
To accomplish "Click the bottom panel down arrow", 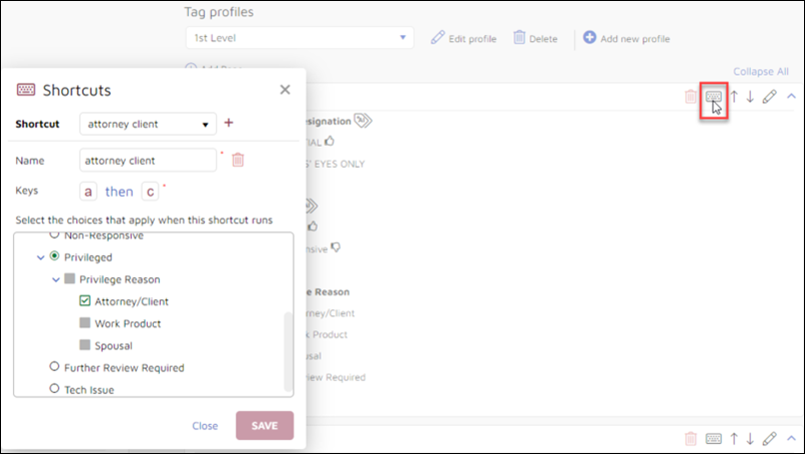I will pos(750,439).
